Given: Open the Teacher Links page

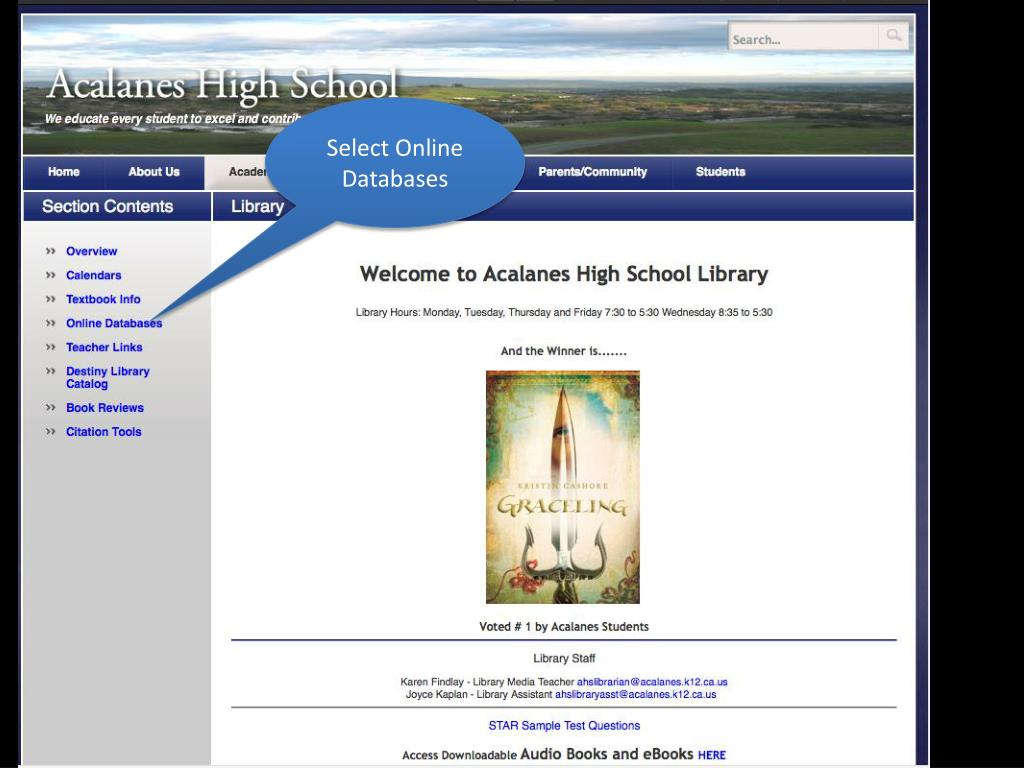Looking at the screenshot, I should point(104,347).
